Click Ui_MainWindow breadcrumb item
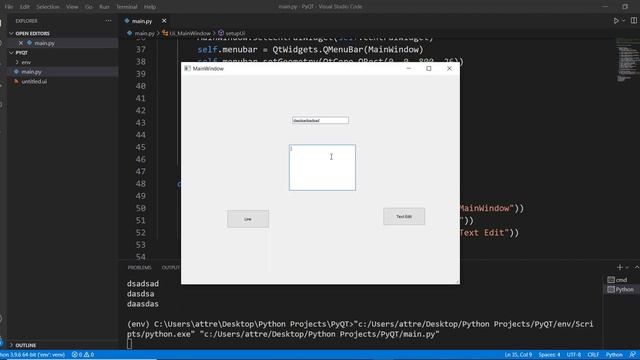 point(190,33)
